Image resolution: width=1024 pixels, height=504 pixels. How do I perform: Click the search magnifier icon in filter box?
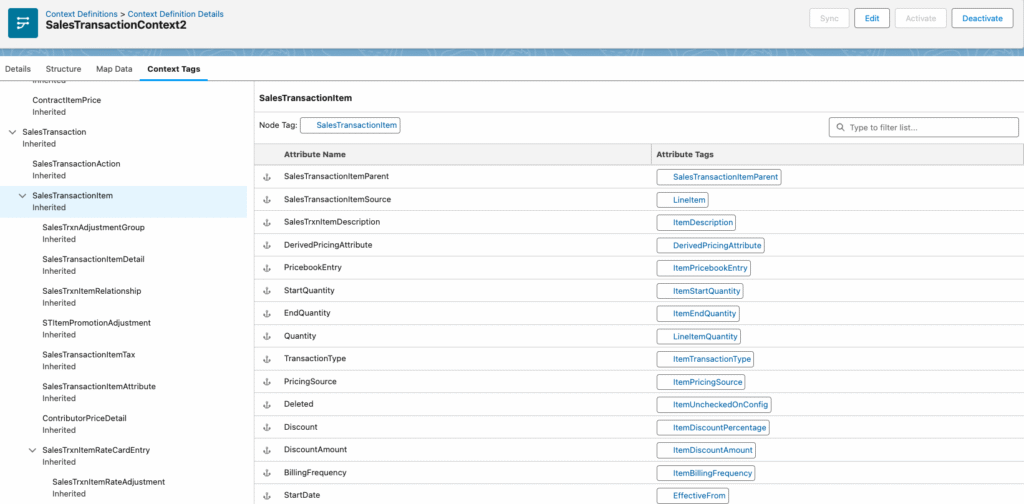coord(840,128)
